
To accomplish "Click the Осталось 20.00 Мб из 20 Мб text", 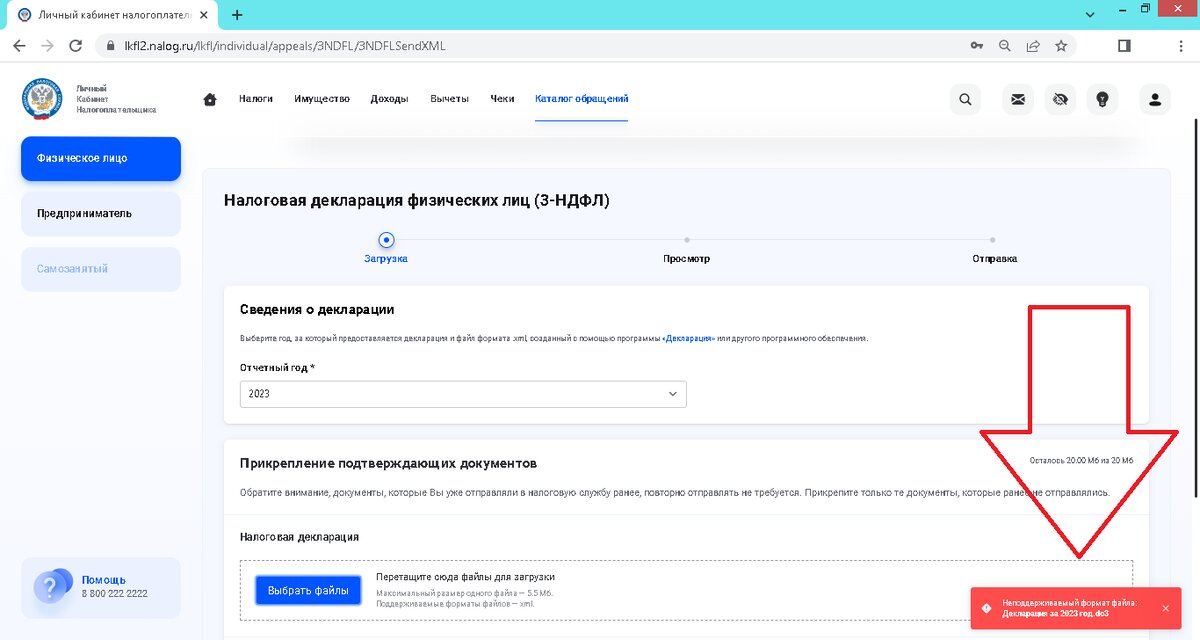I will (1081, 461).
